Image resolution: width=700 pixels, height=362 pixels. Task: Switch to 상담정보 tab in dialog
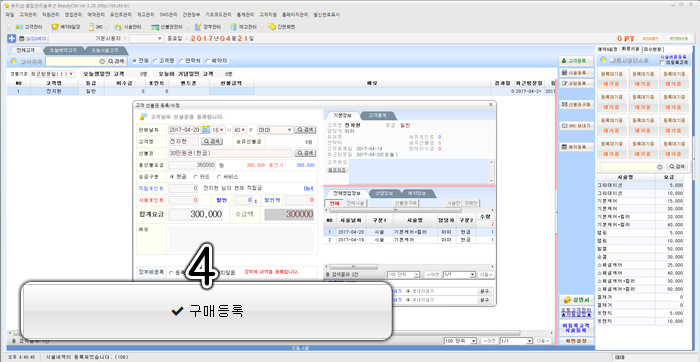[x=383, y=193]
